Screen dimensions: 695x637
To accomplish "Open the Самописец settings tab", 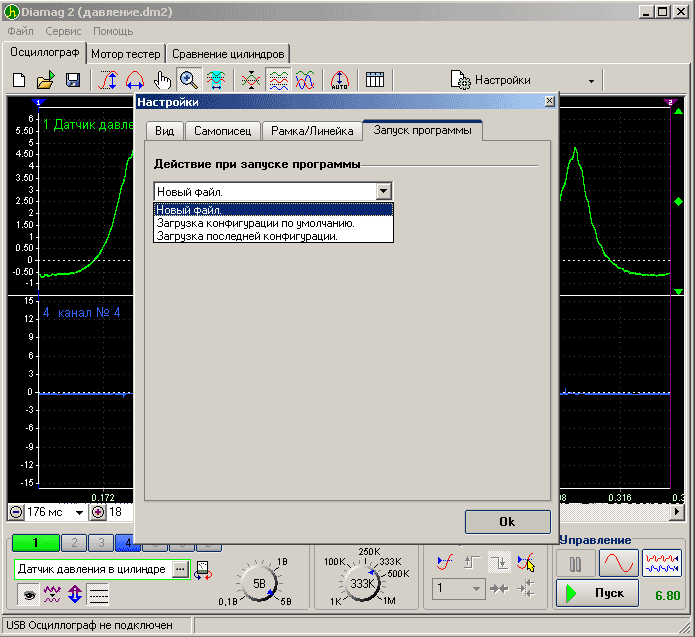I will pyautogui.click(x=223, y=131).
